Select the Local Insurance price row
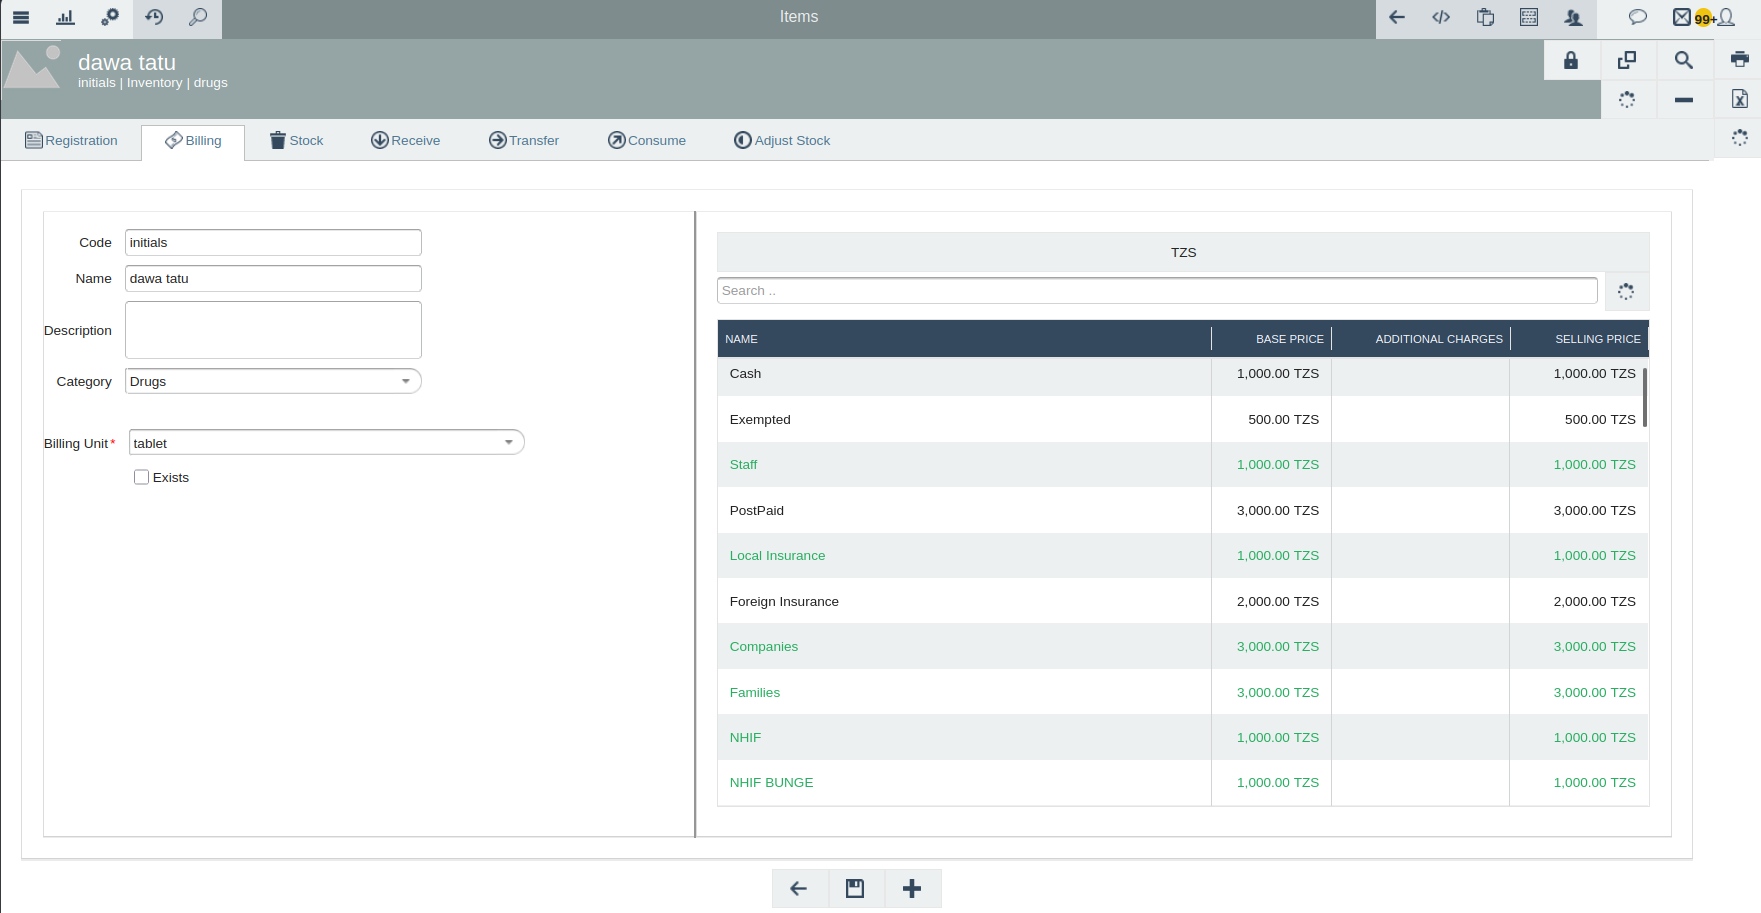 point(1183,556)
